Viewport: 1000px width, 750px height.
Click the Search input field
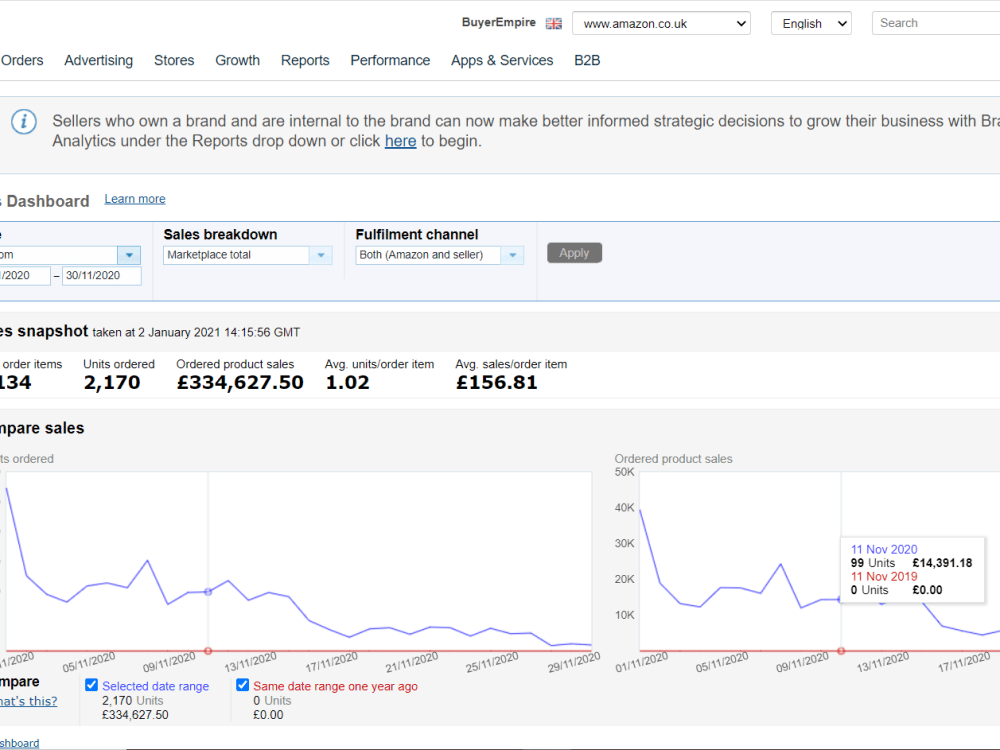(935, 23)
